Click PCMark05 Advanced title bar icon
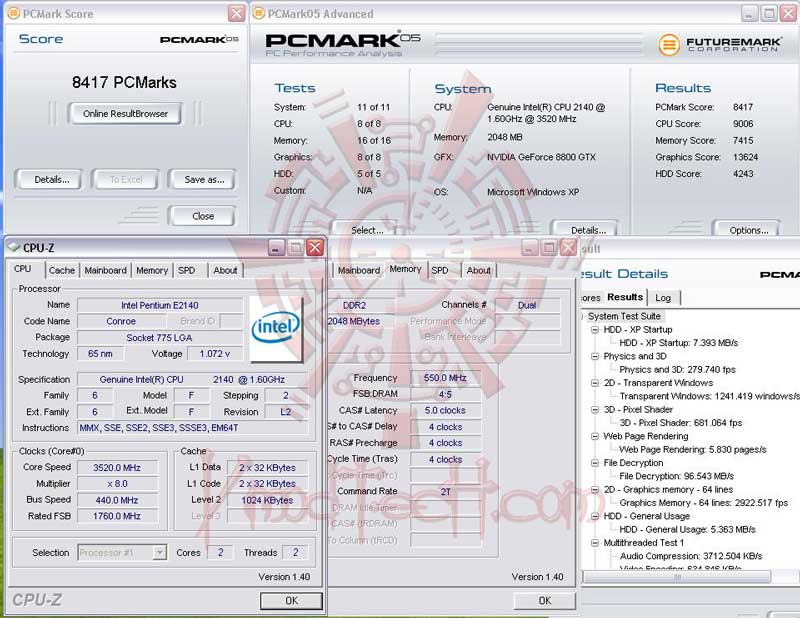Image resolution: width=800 pixels, height=618 pixels. tap(259, 13)
